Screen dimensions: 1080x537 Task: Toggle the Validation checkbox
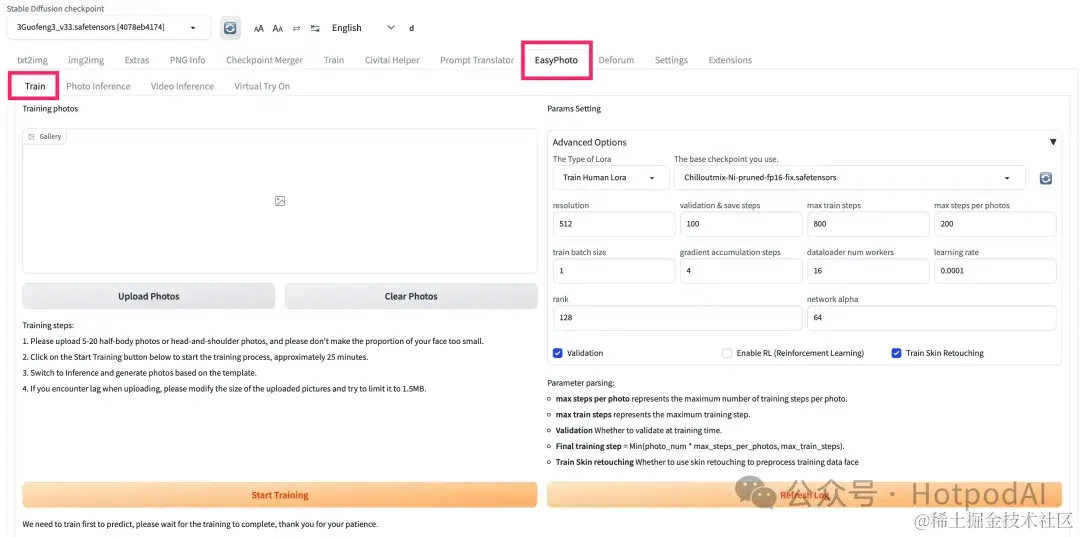[558, 353]
